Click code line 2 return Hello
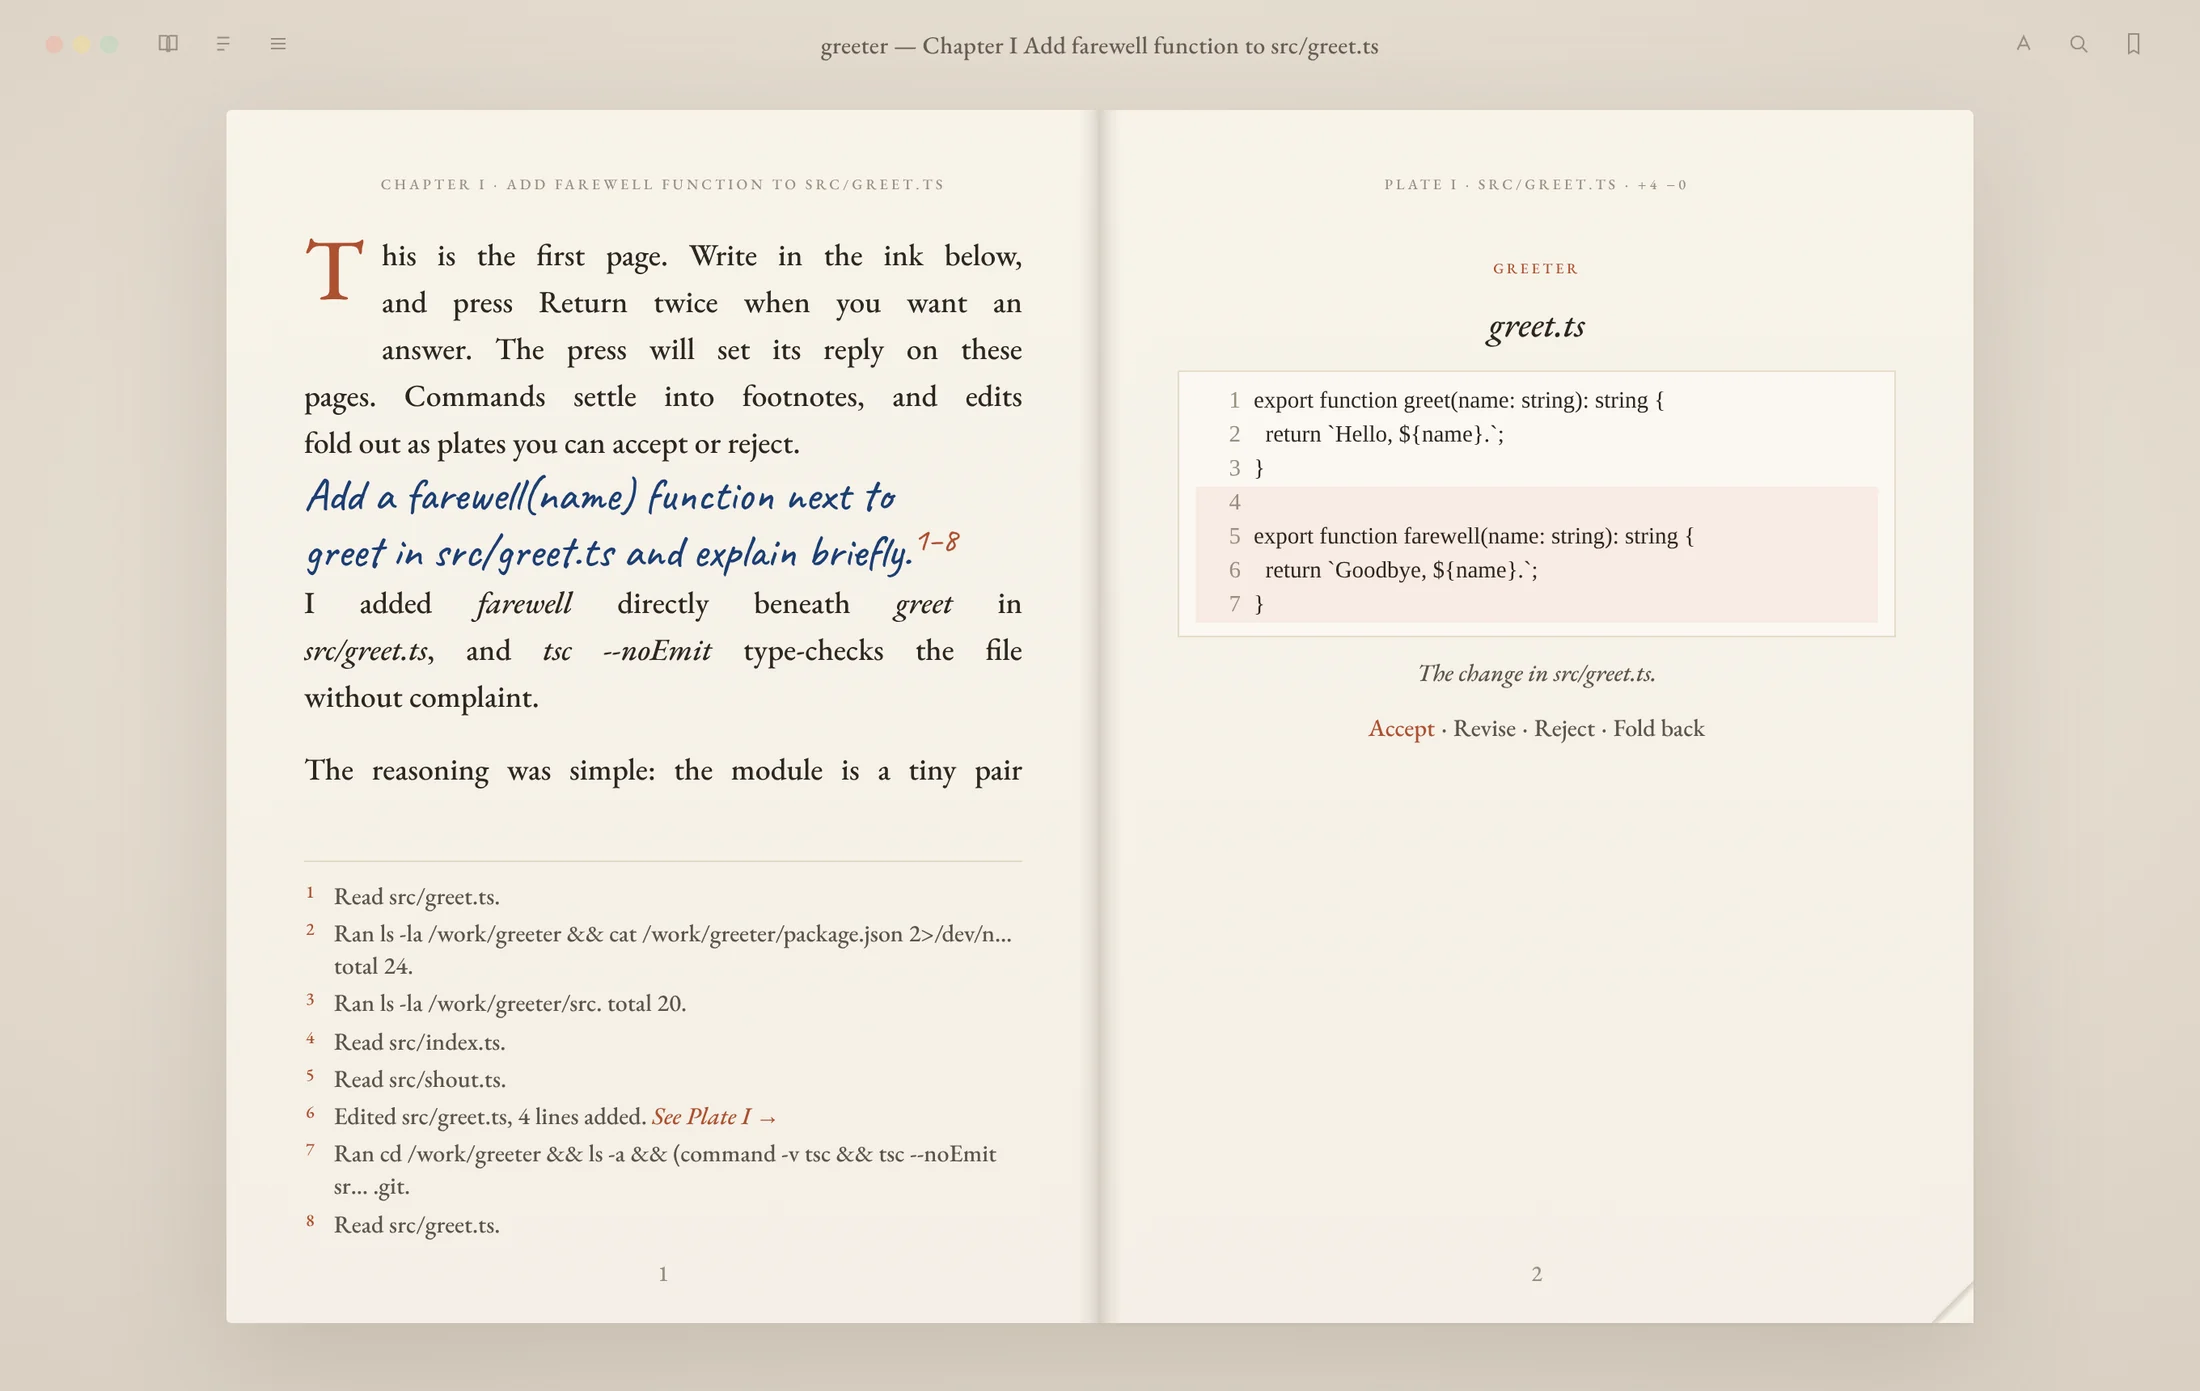 [1536, 435]
